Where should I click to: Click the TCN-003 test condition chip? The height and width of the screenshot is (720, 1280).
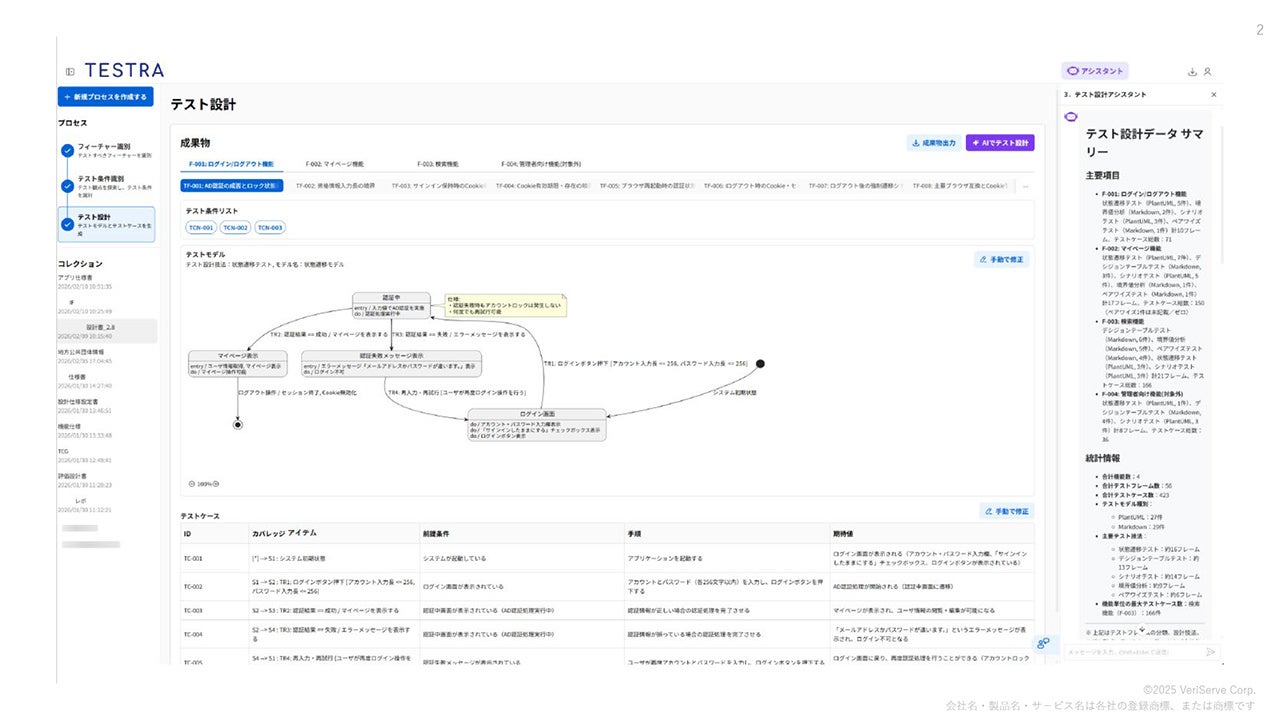coord(269,228)
